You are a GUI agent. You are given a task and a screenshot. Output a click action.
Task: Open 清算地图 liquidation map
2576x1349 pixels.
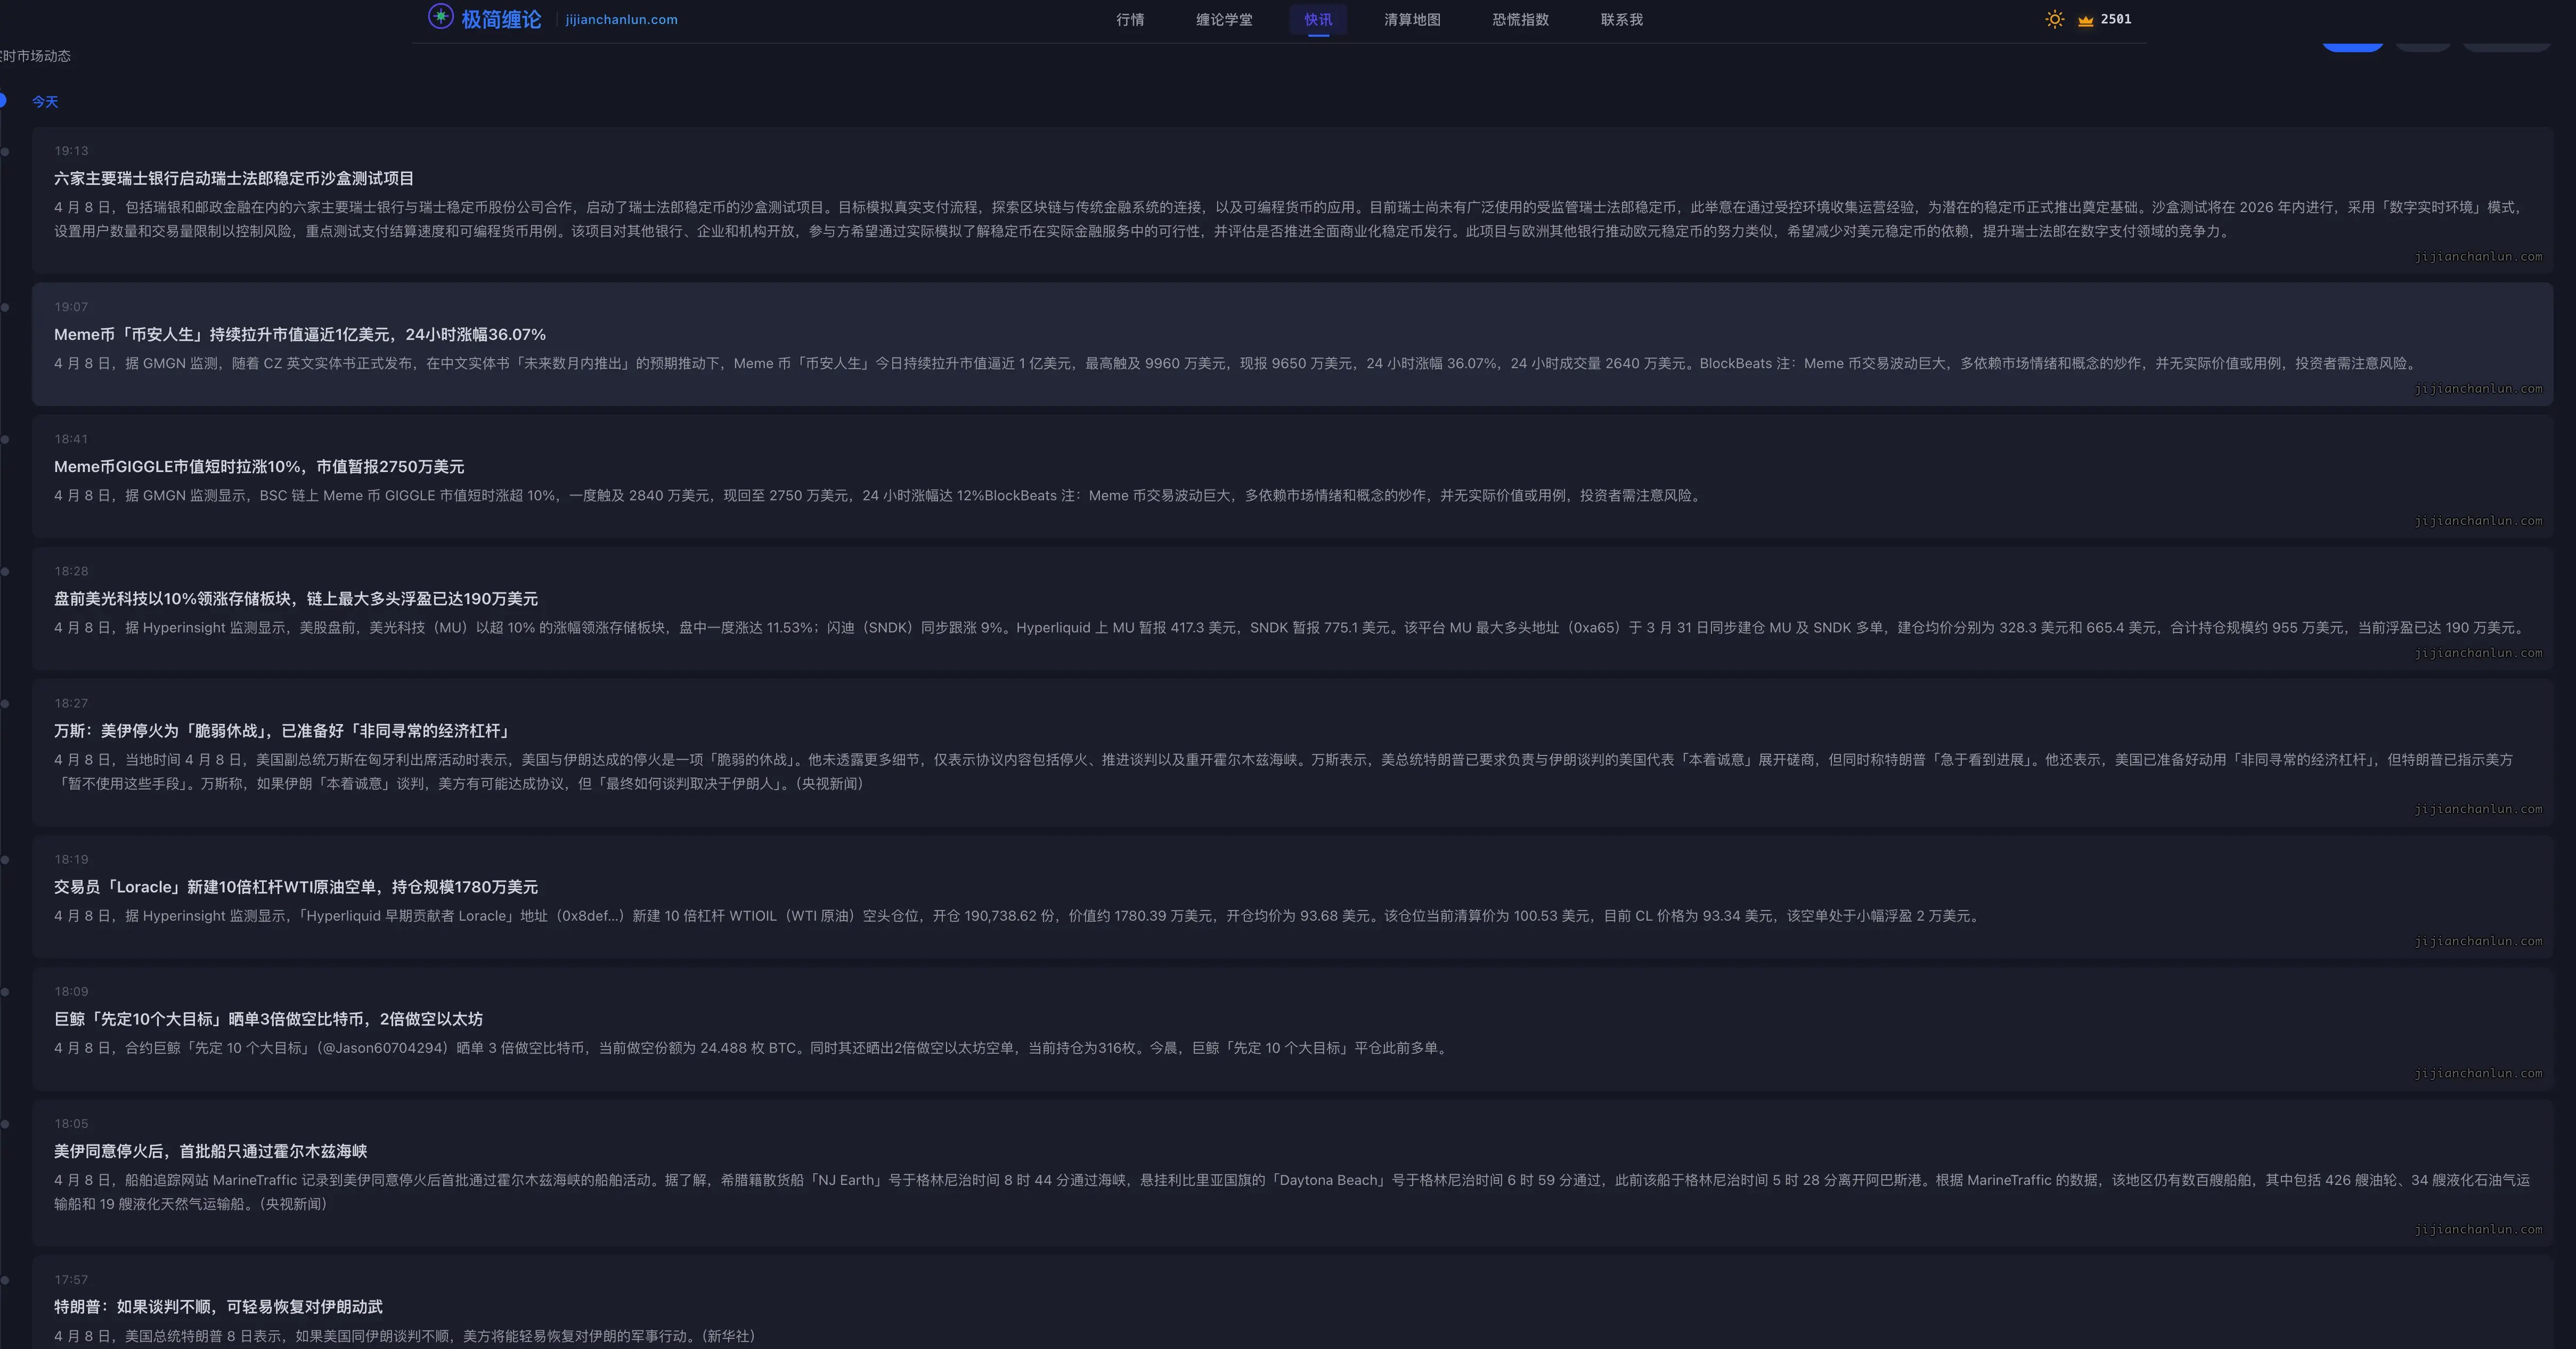coord(1412,20)
